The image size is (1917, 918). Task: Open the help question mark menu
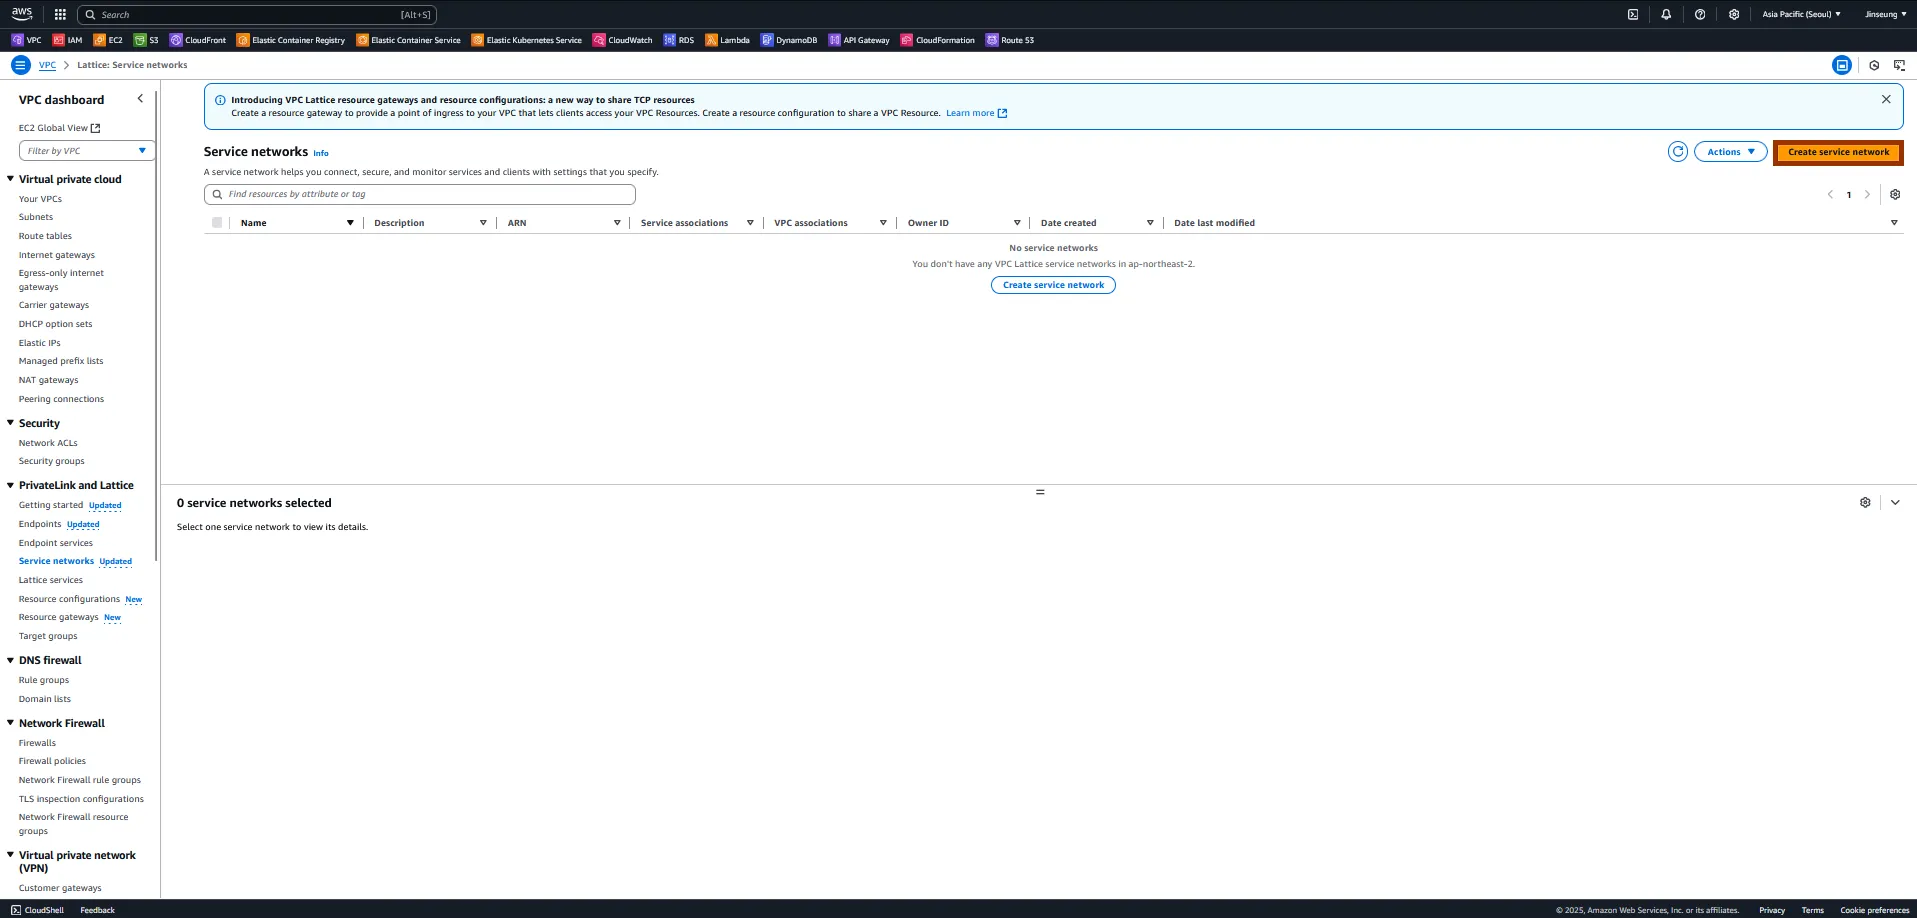(x=1700, y=15)
